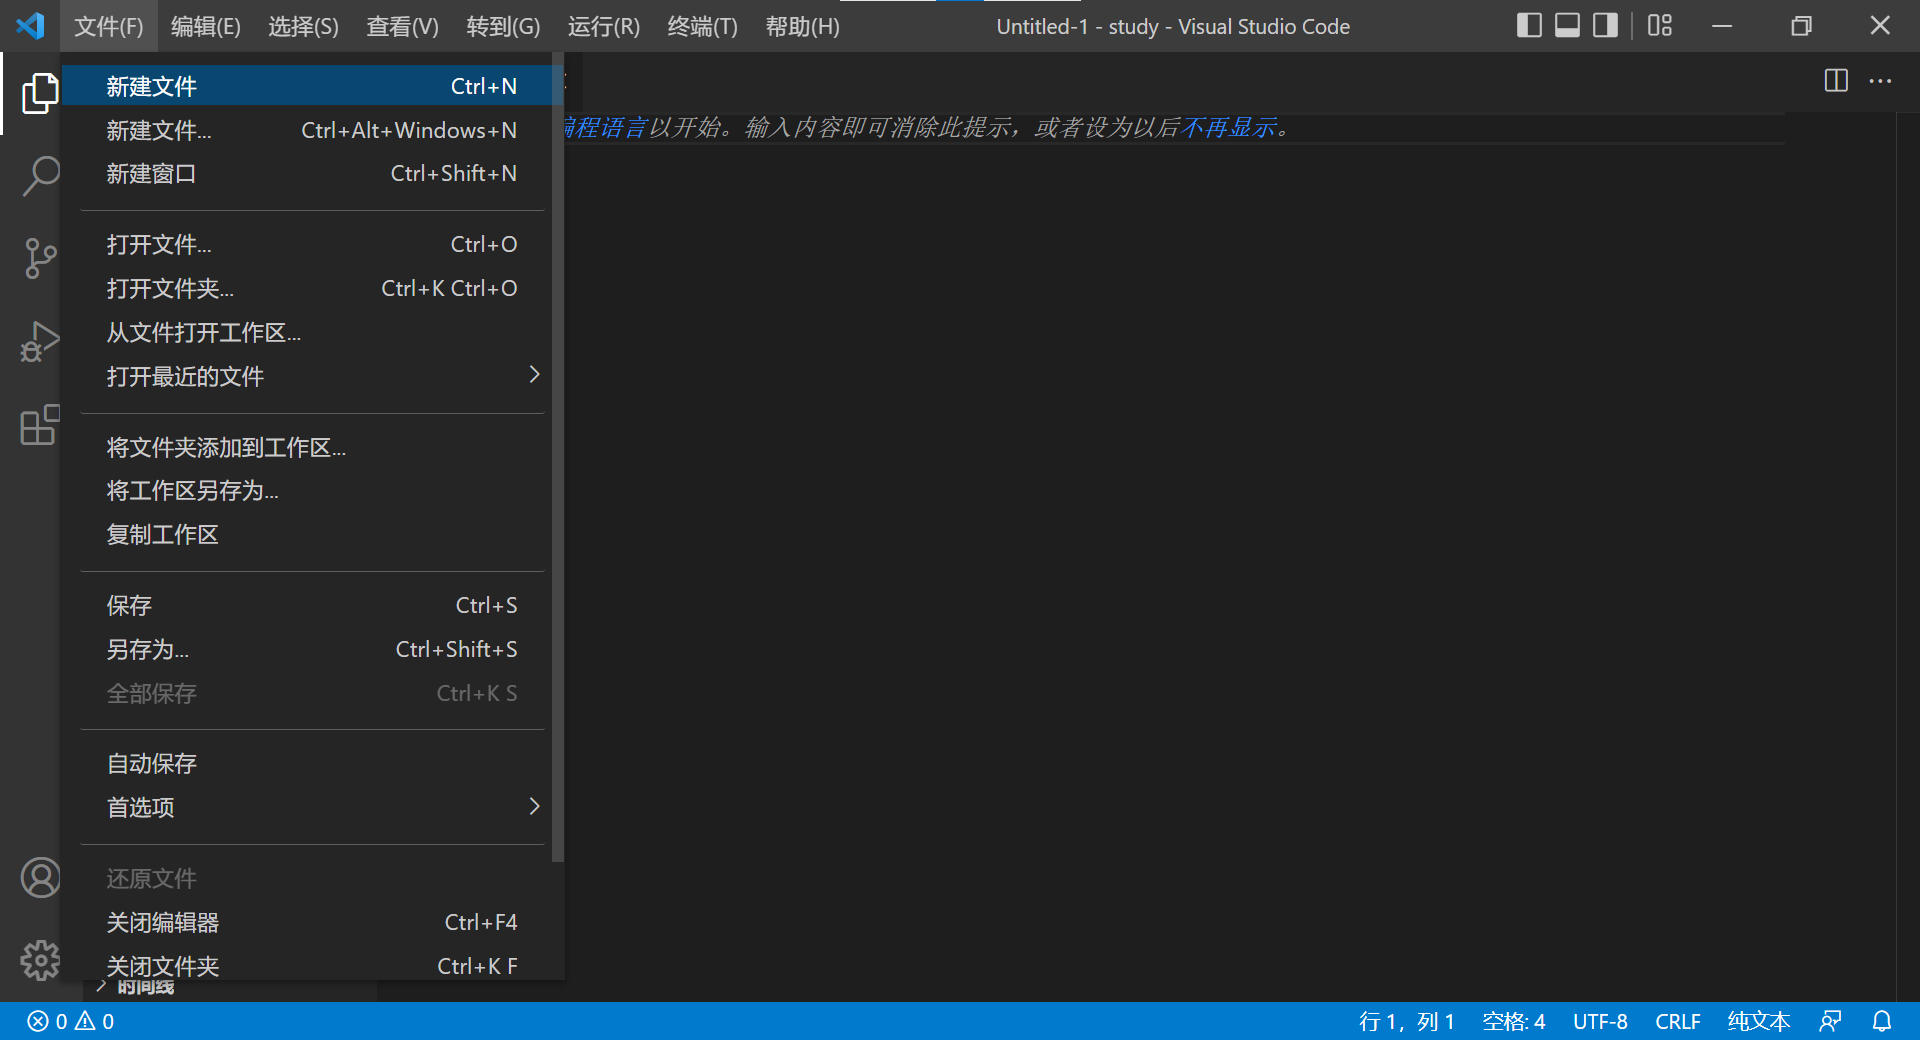The width and height of the screenshot is (1920, 1040).
Task: Toggle primary side bar layout icon
Action: tap(1529, 26)
